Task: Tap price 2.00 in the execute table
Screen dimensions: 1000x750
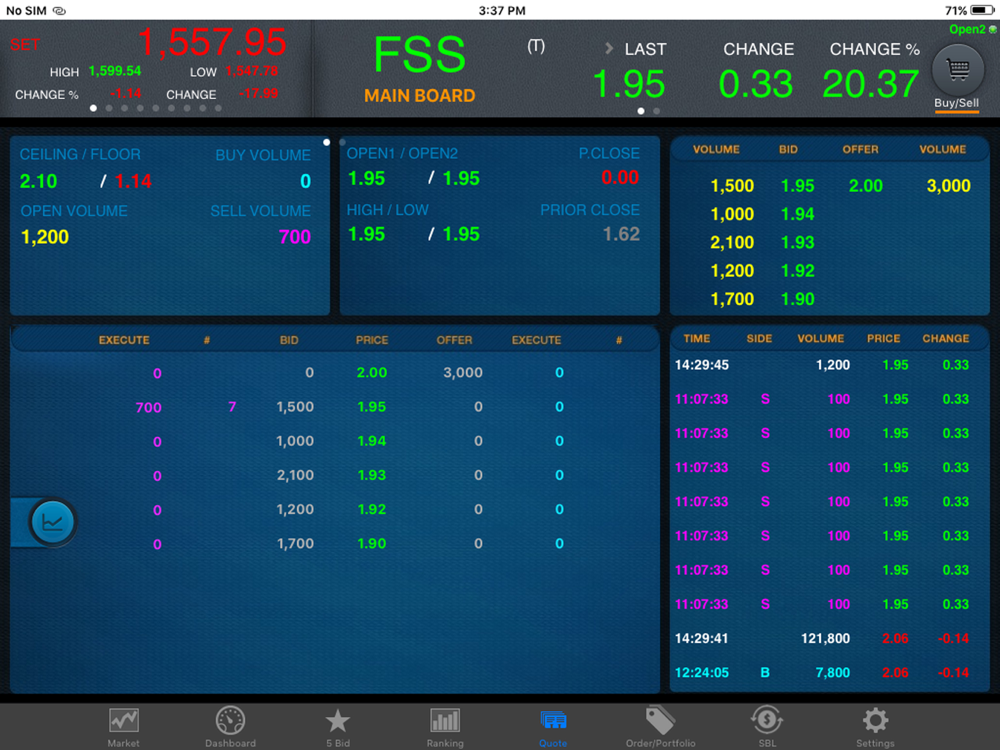Action: tap(372, 372)
